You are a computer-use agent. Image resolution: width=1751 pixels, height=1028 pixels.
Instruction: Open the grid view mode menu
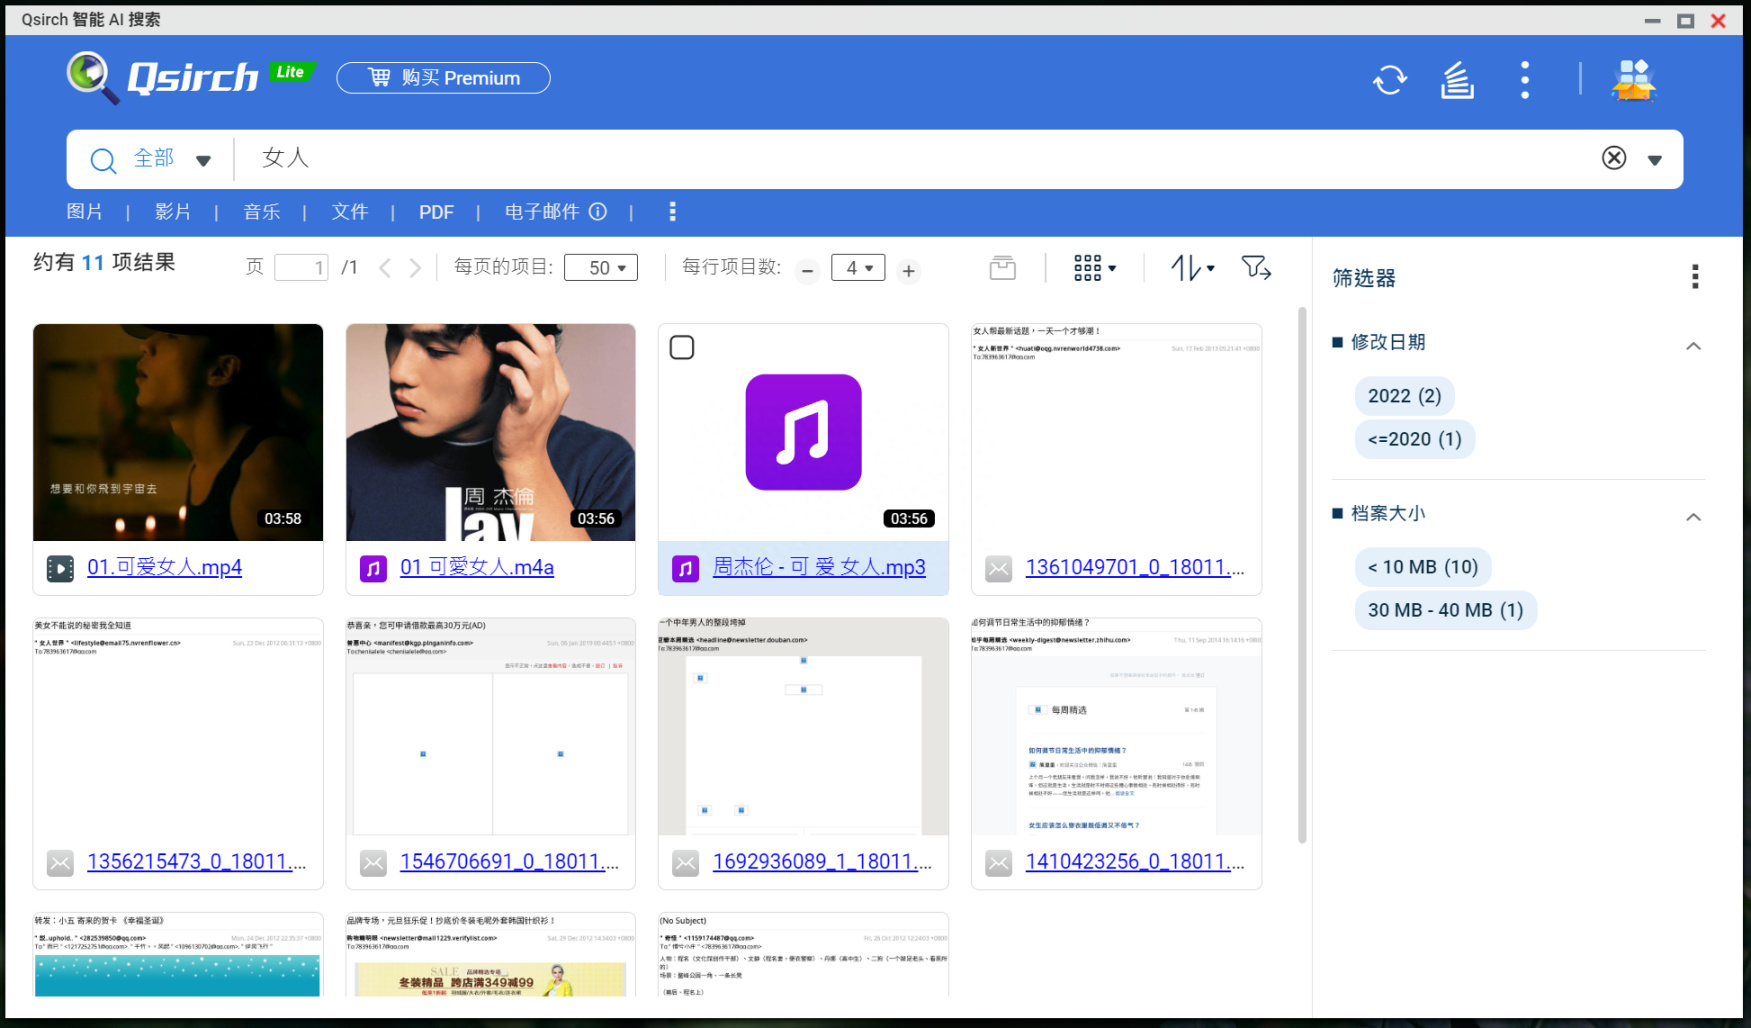click(x=1095, y=268)
